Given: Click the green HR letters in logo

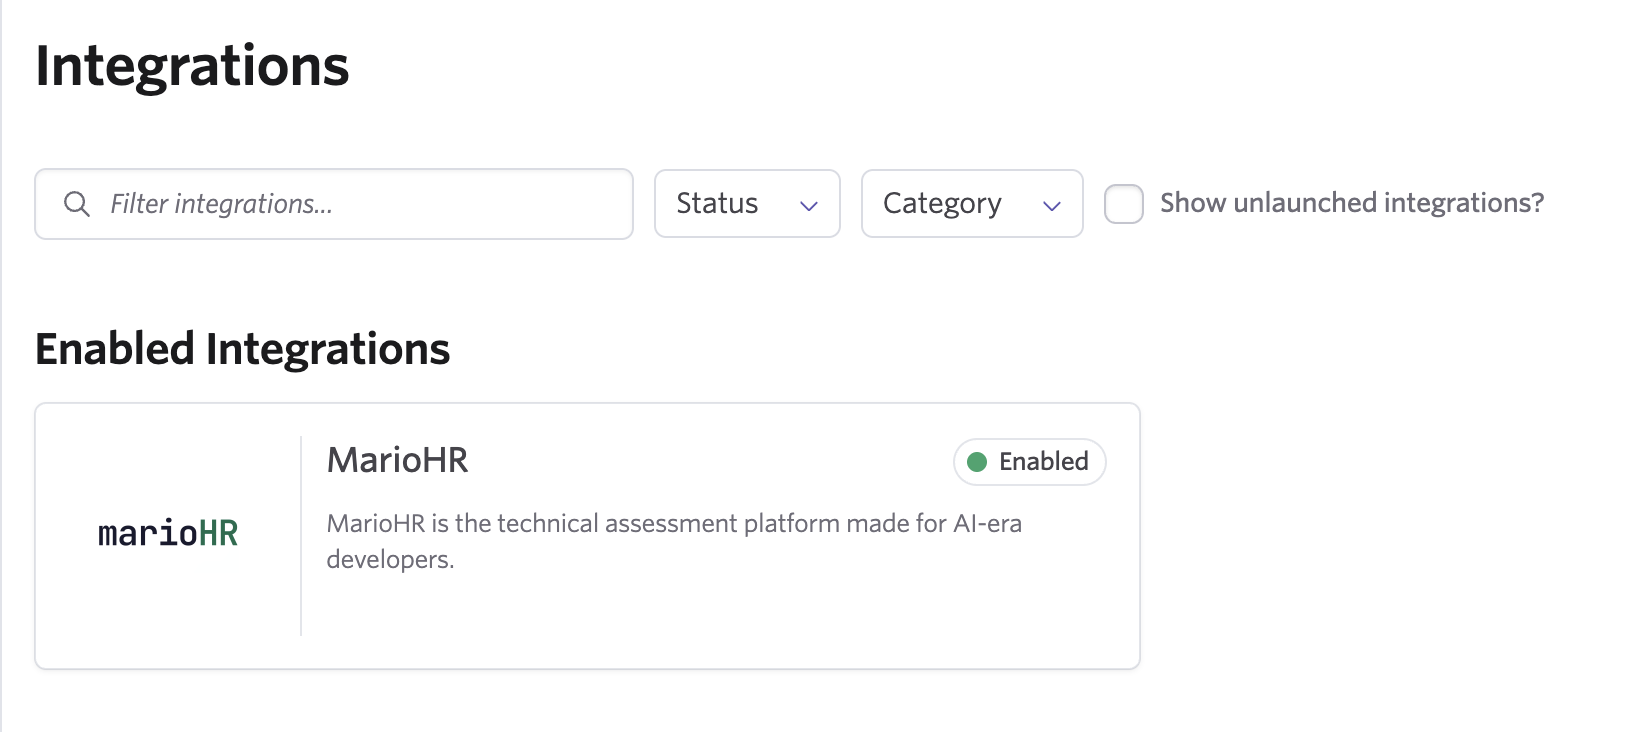Looking at the screenshot, I should [218, 534].
